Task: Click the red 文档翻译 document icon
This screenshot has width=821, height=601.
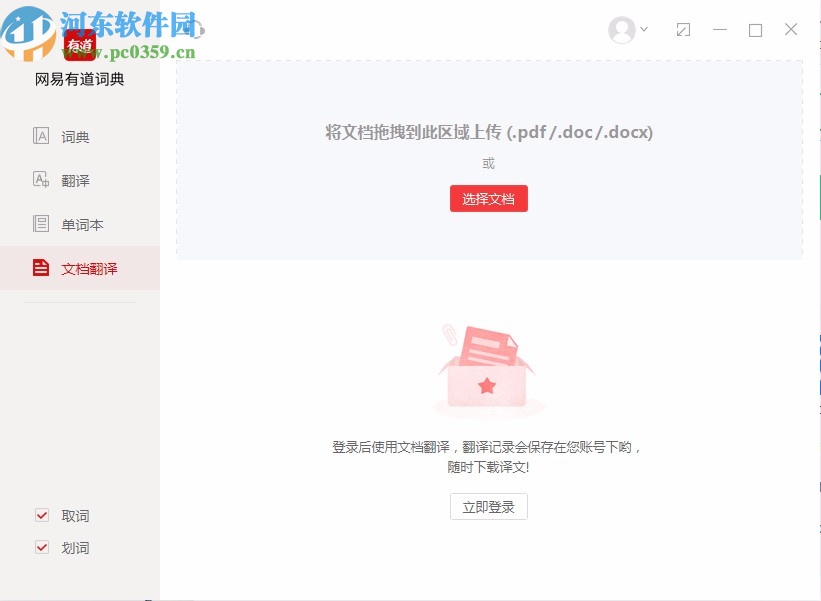Action: click(42, 268)
